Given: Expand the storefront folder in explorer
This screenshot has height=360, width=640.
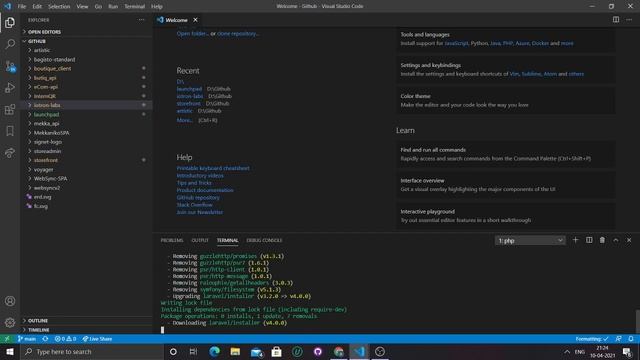Looking at the screenshot, I should tap(86, 160).
